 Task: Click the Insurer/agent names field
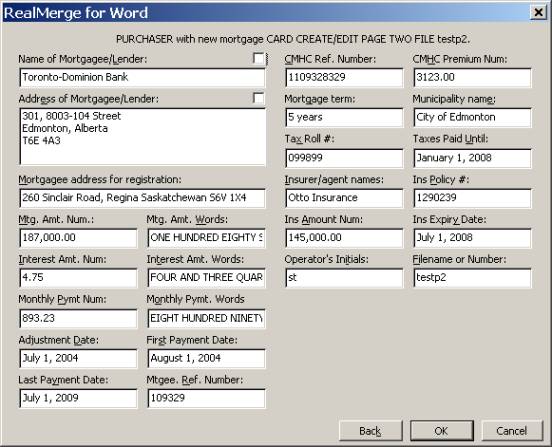point(344,198)
